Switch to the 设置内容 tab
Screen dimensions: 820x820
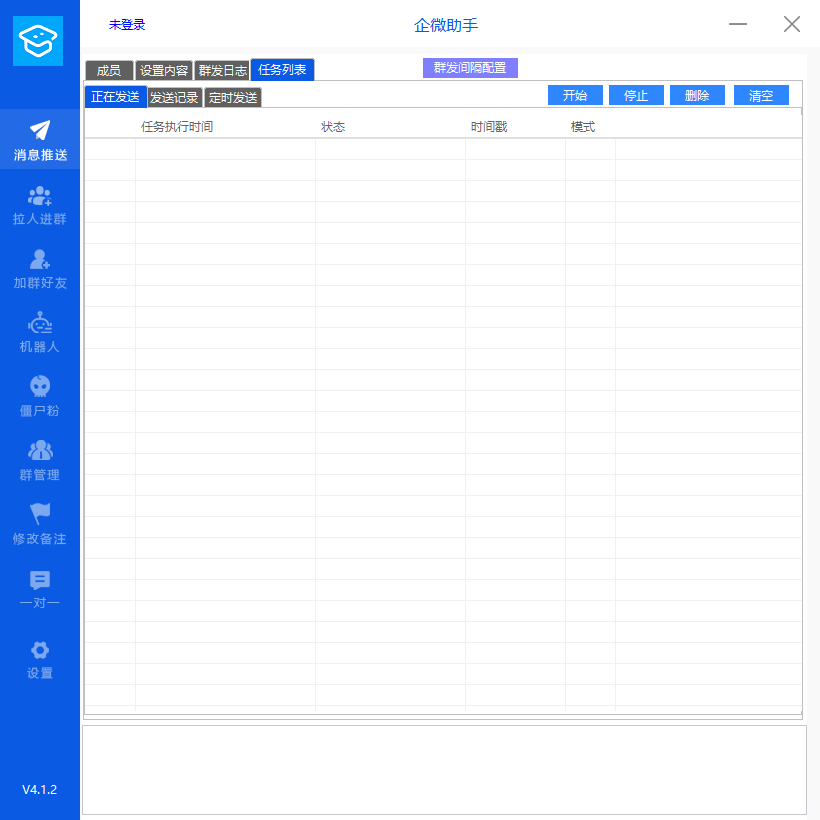click(x=164, y=71)
